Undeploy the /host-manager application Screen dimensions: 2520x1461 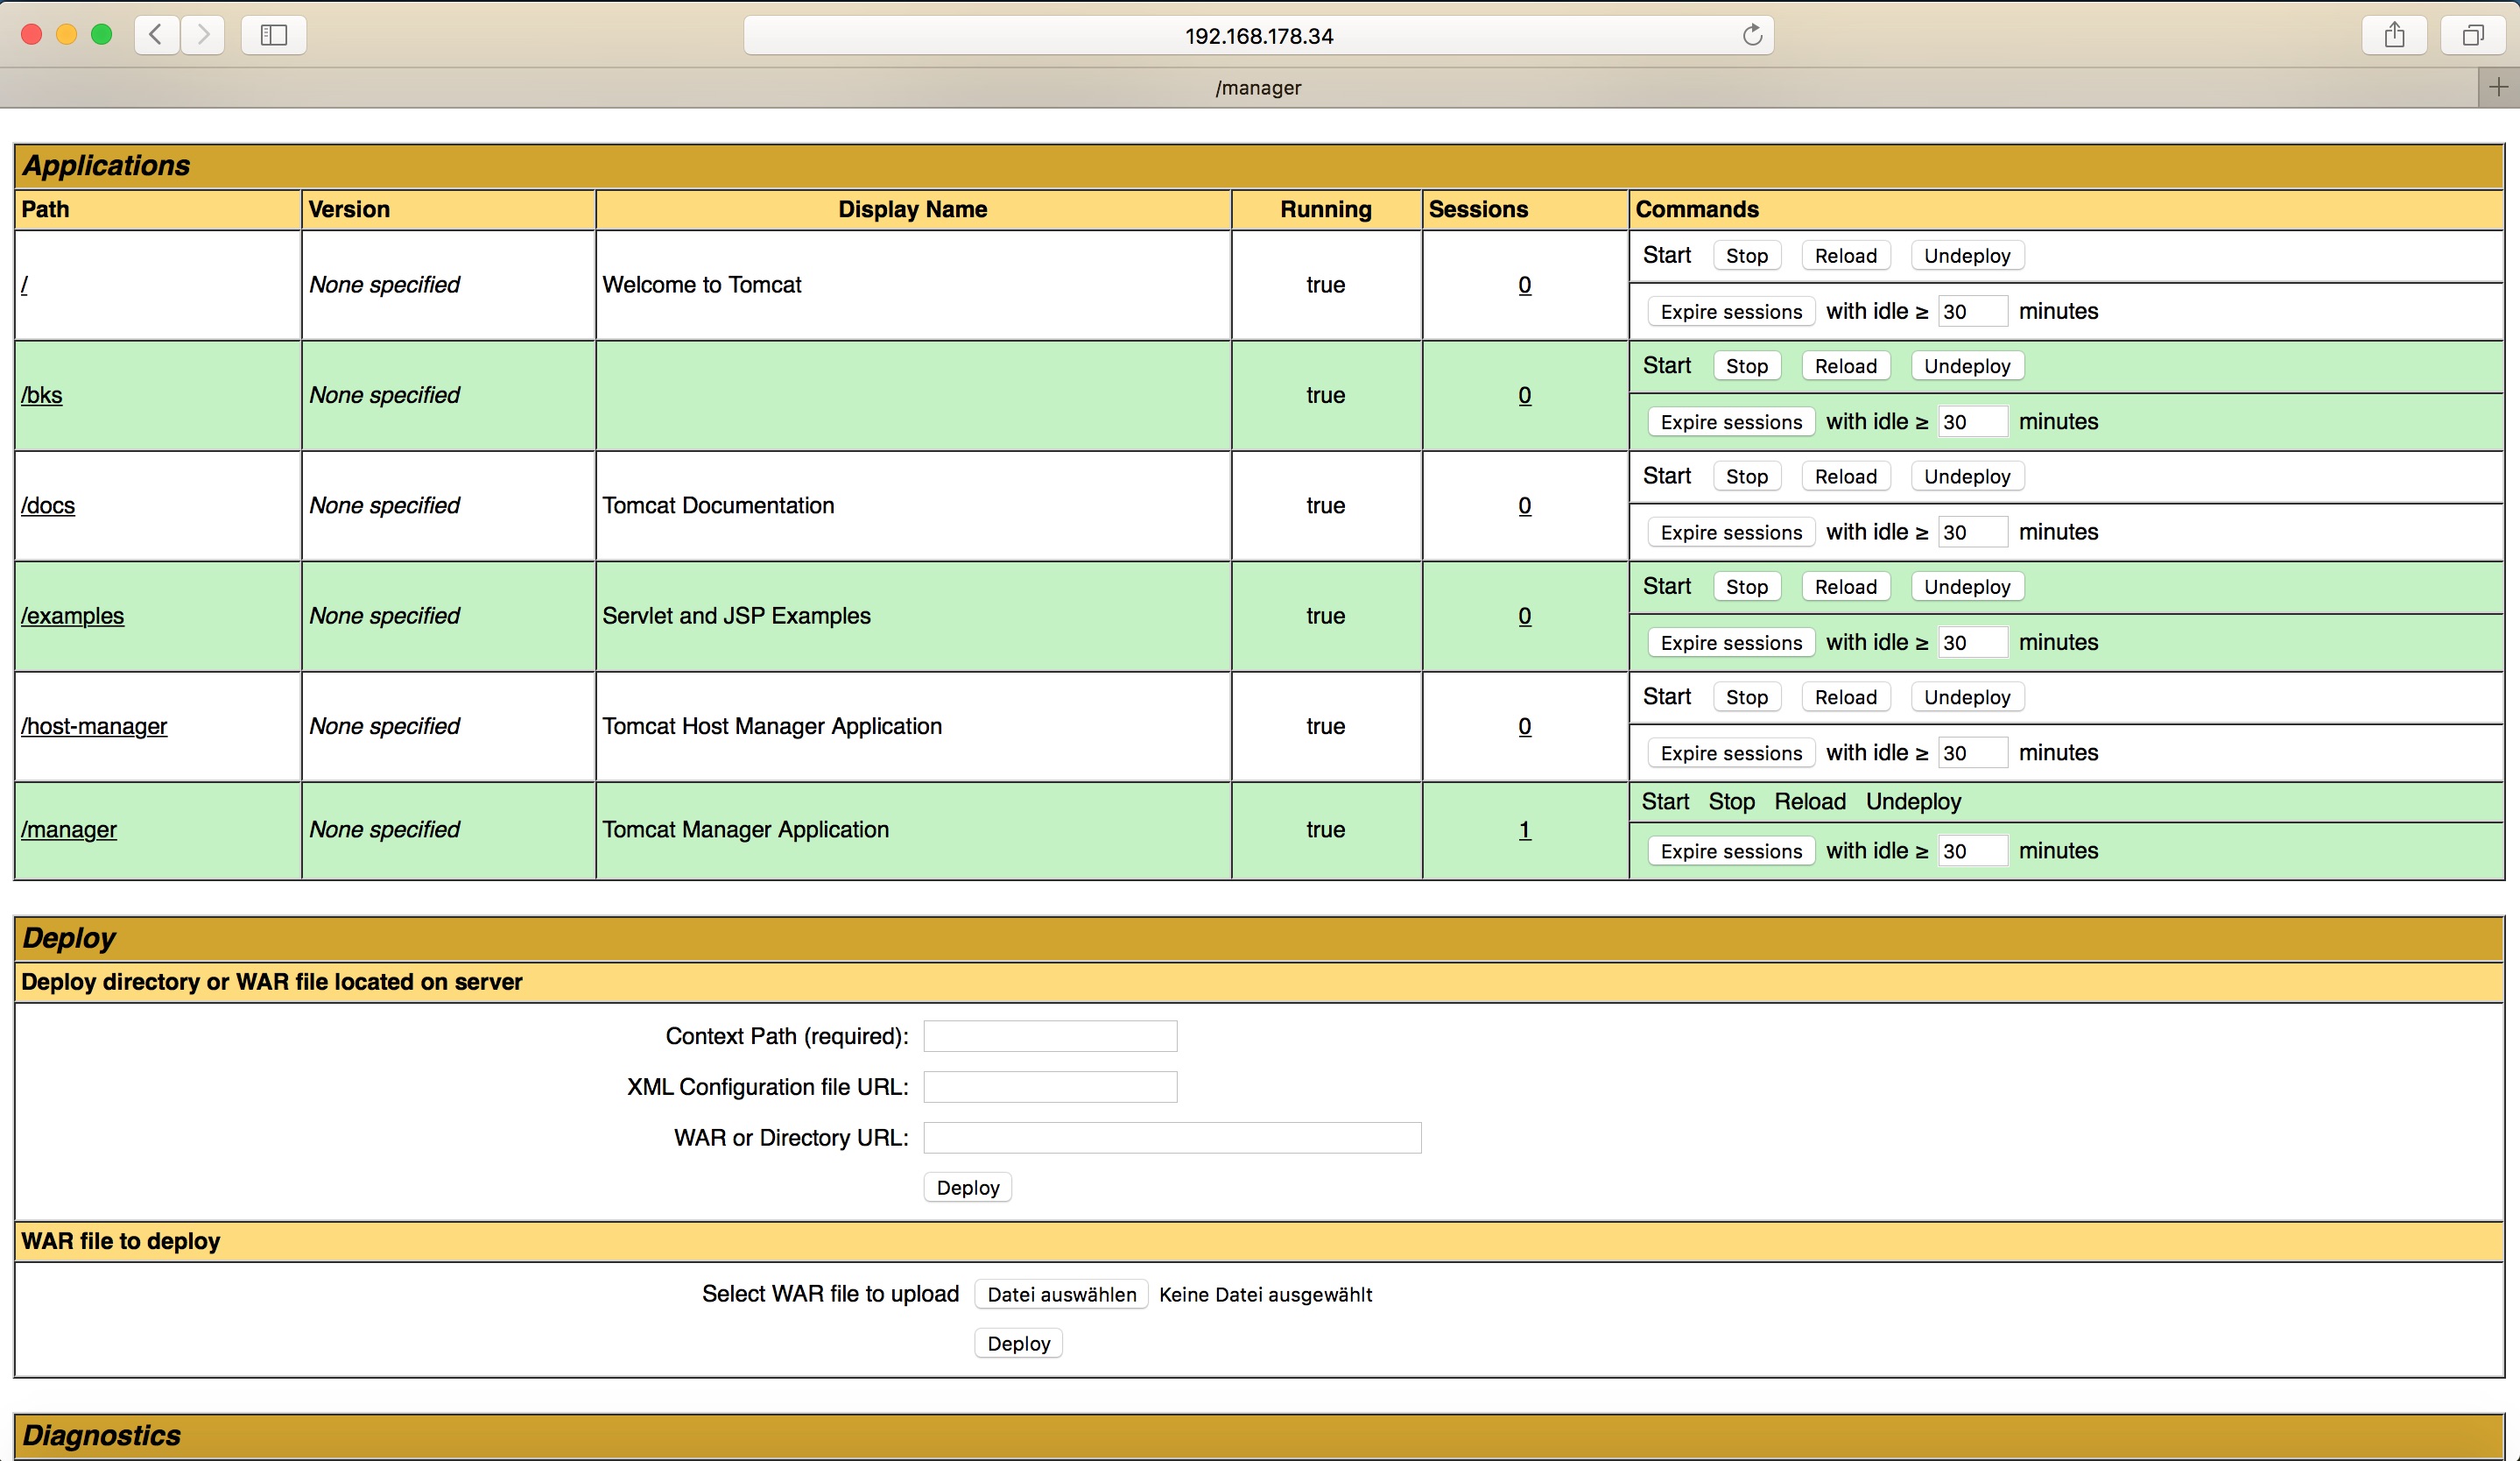click(1967, 697)
